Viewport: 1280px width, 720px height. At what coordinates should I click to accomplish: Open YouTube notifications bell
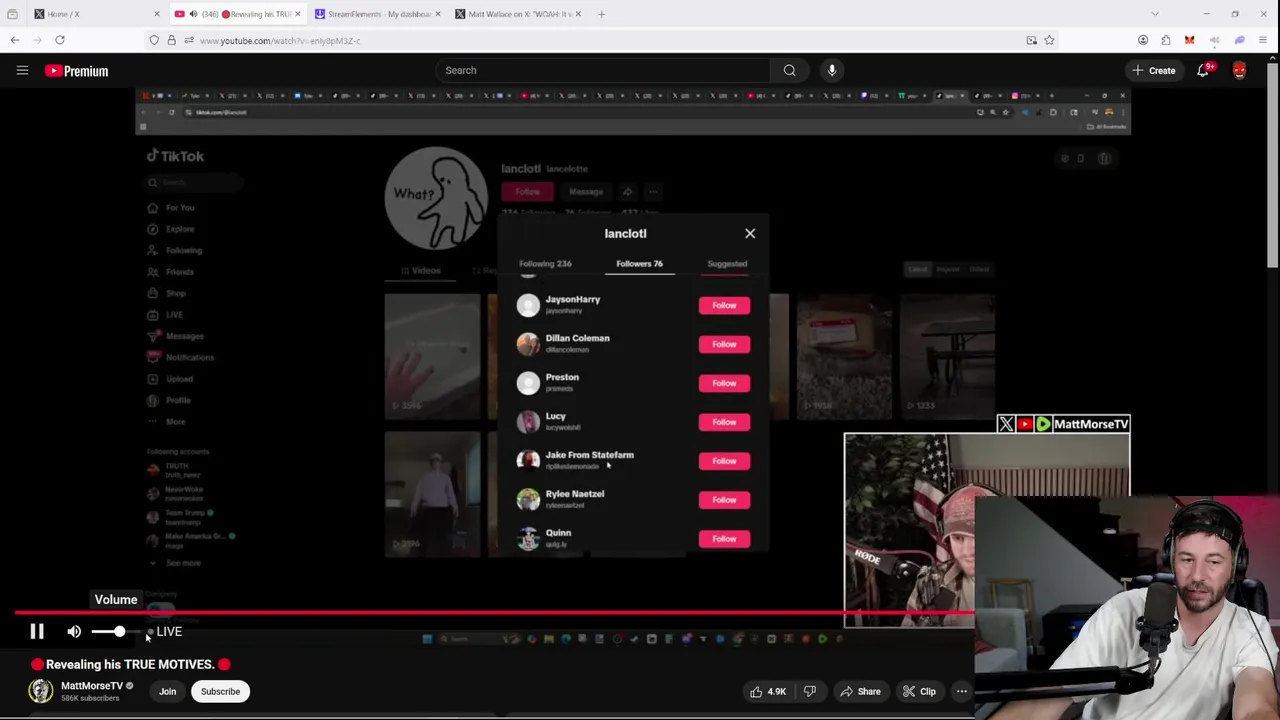[x=1203, y=70]
